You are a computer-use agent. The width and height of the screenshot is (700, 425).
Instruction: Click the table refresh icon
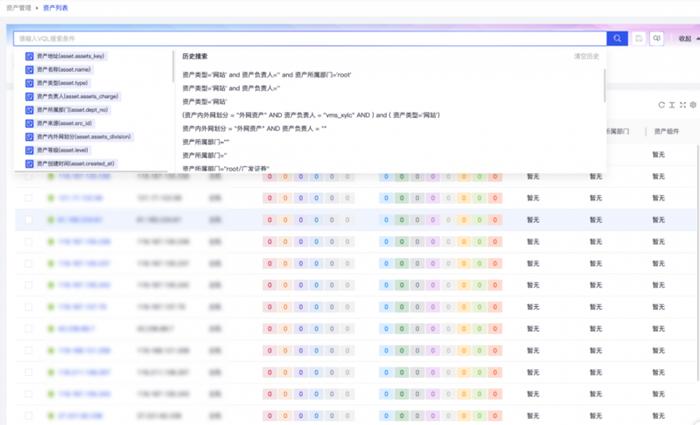(661, 104)
